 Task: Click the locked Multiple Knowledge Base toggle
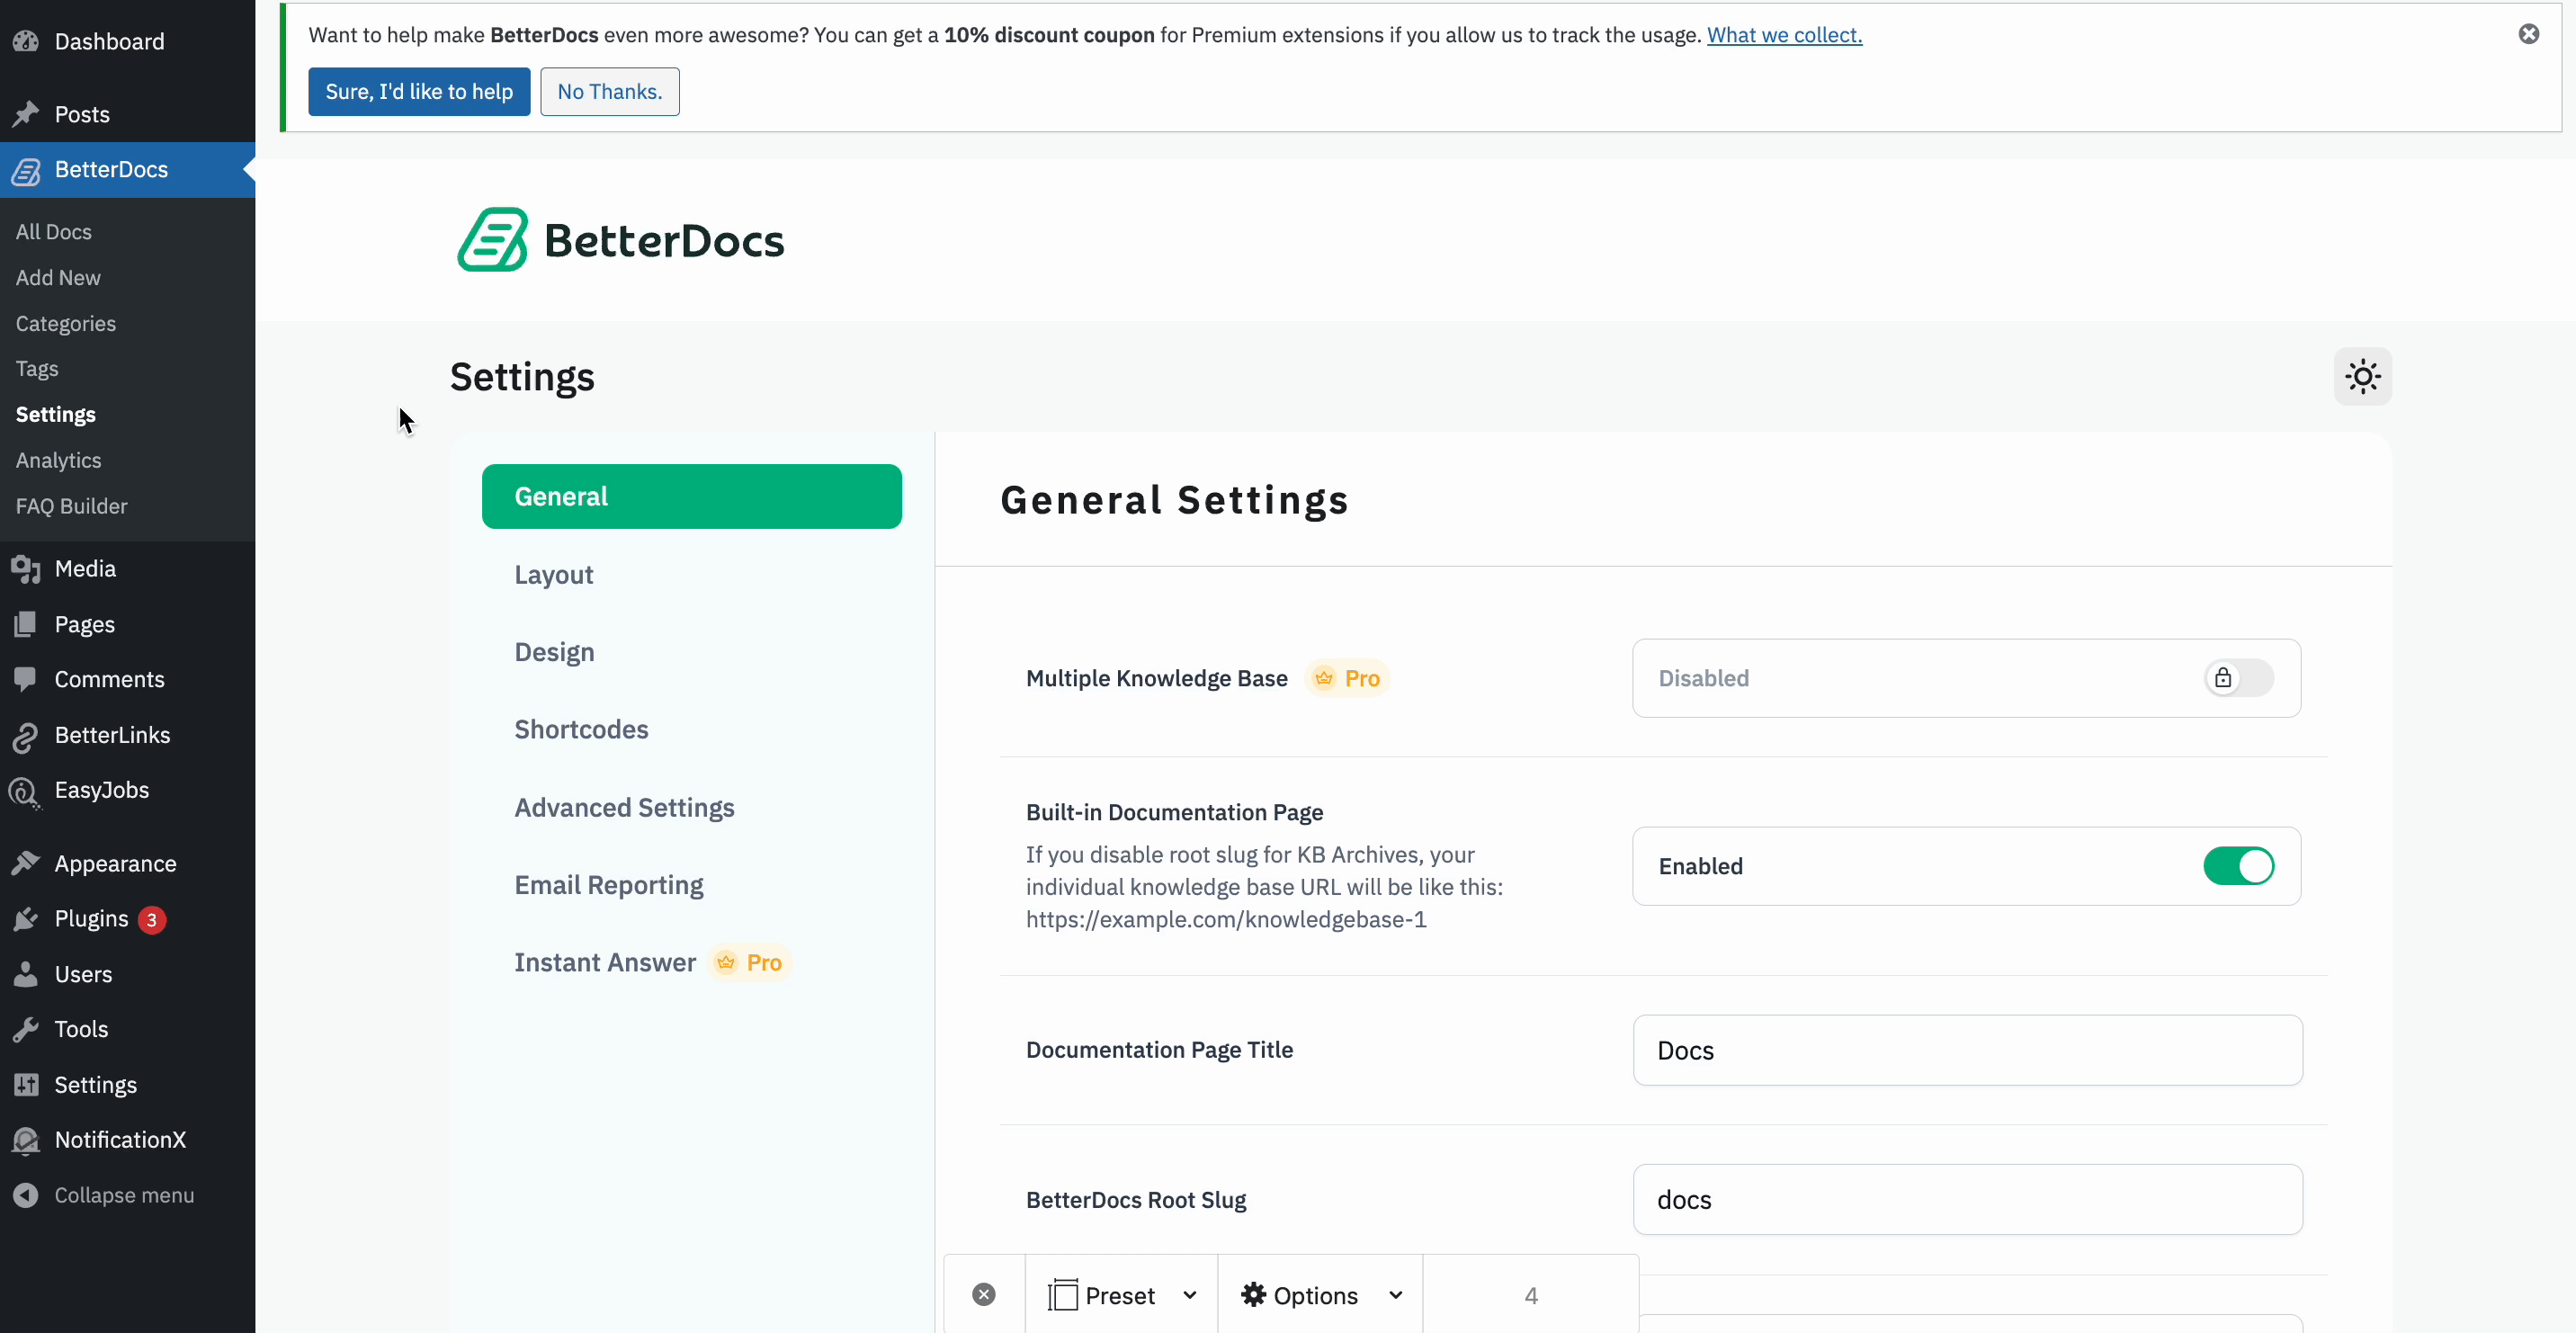[2238, 678]
